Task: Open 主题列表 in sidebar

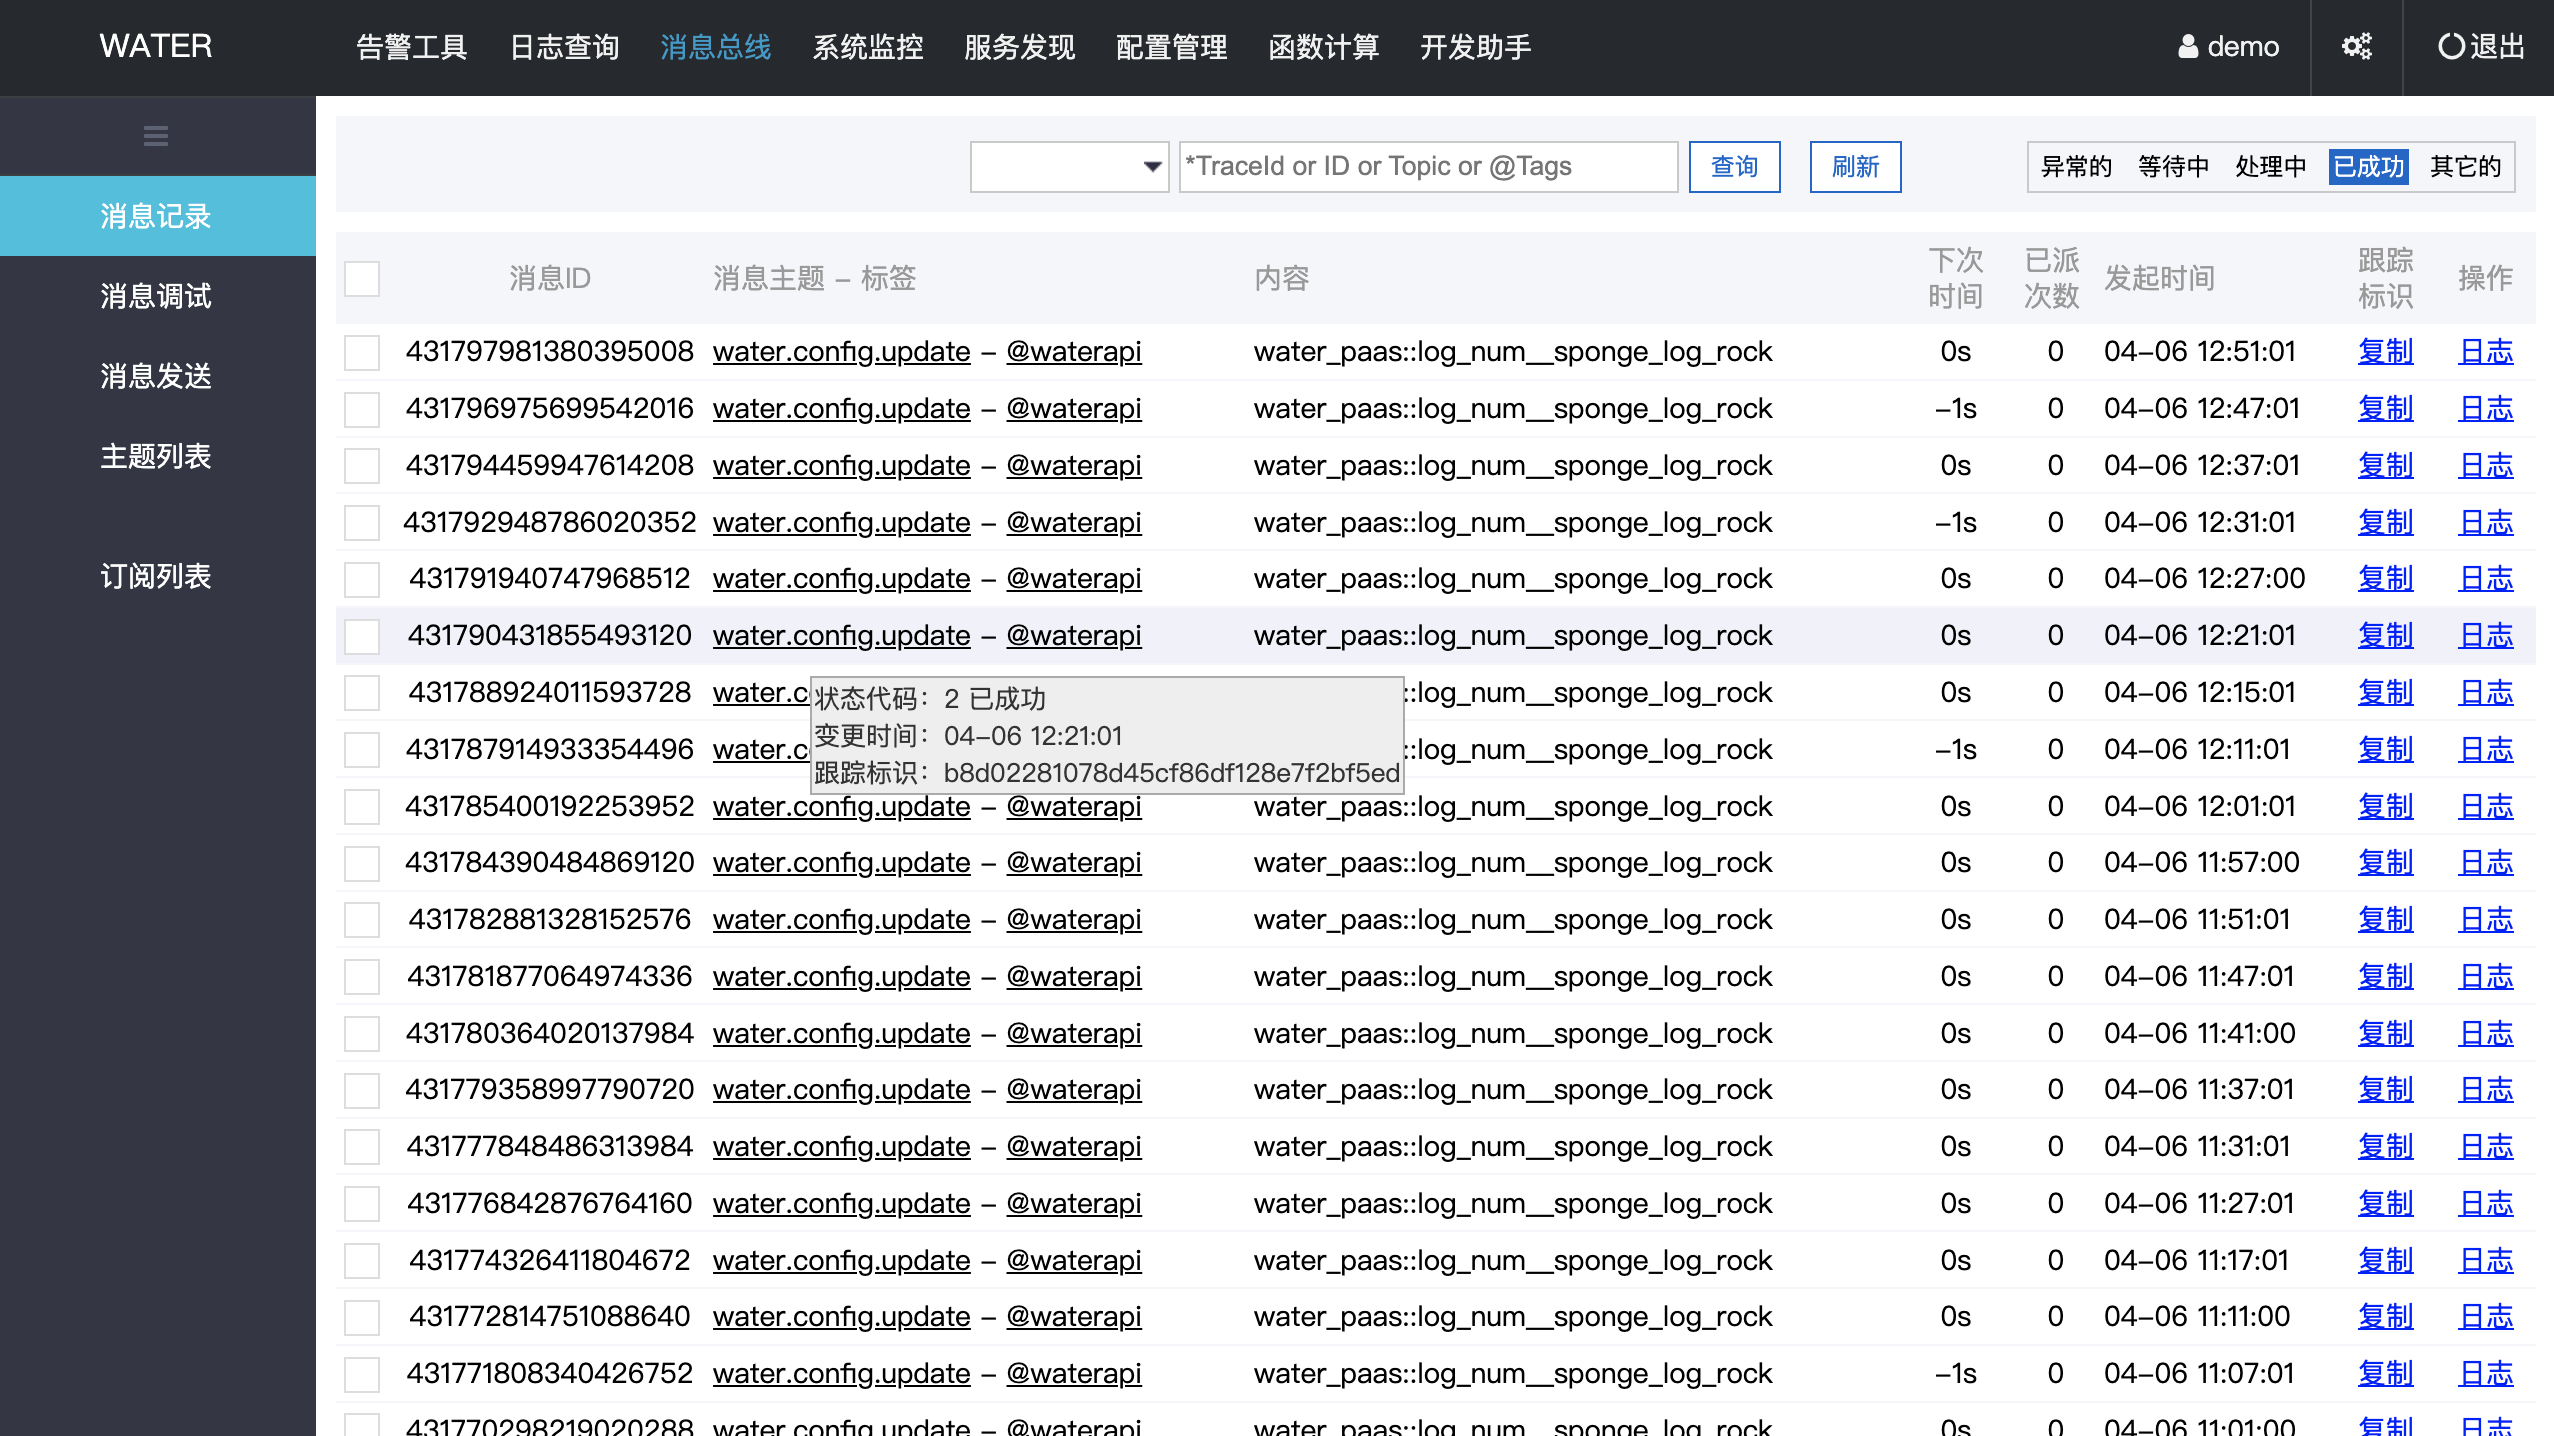Action: 158,456
